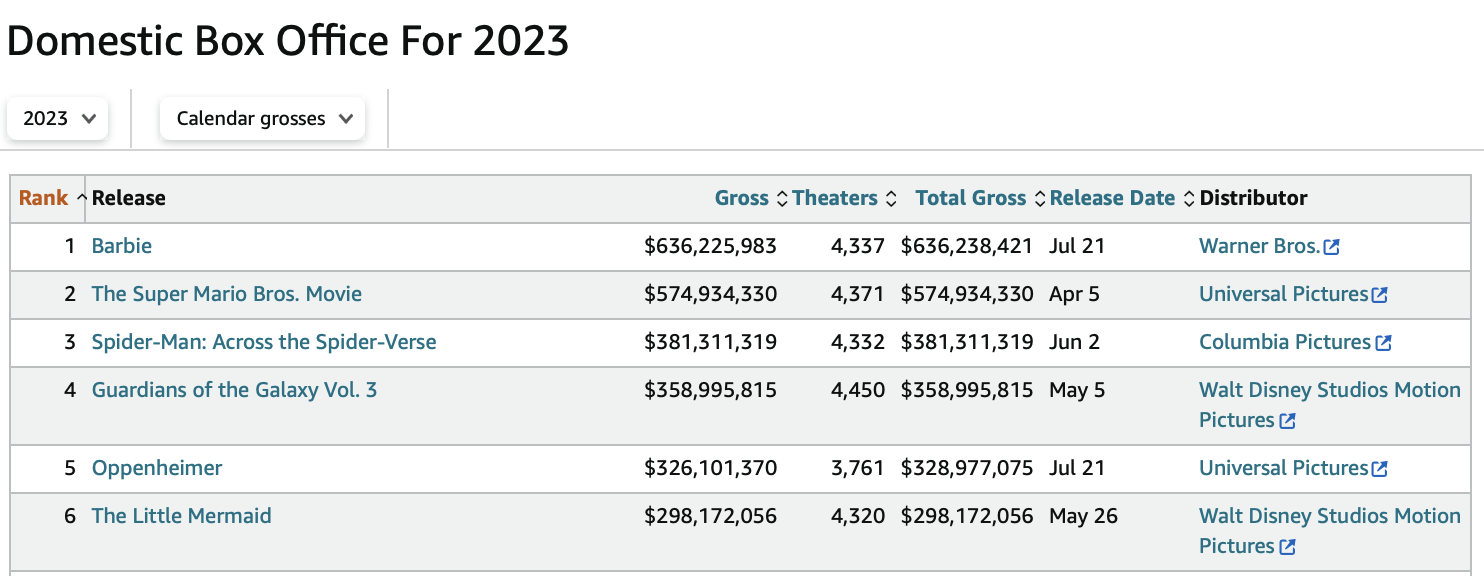Open Columbia Pictures distributor link

click(1284, 342)
